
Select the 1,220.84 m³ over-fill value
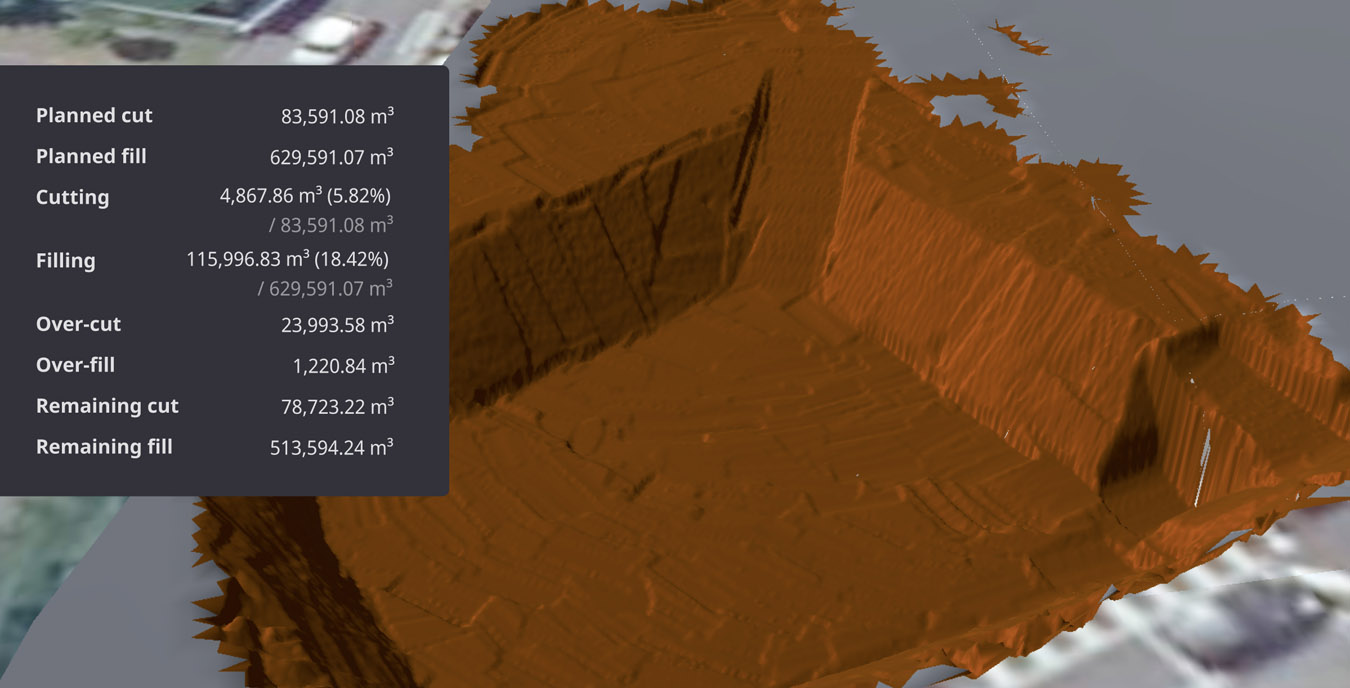[343, 366]
